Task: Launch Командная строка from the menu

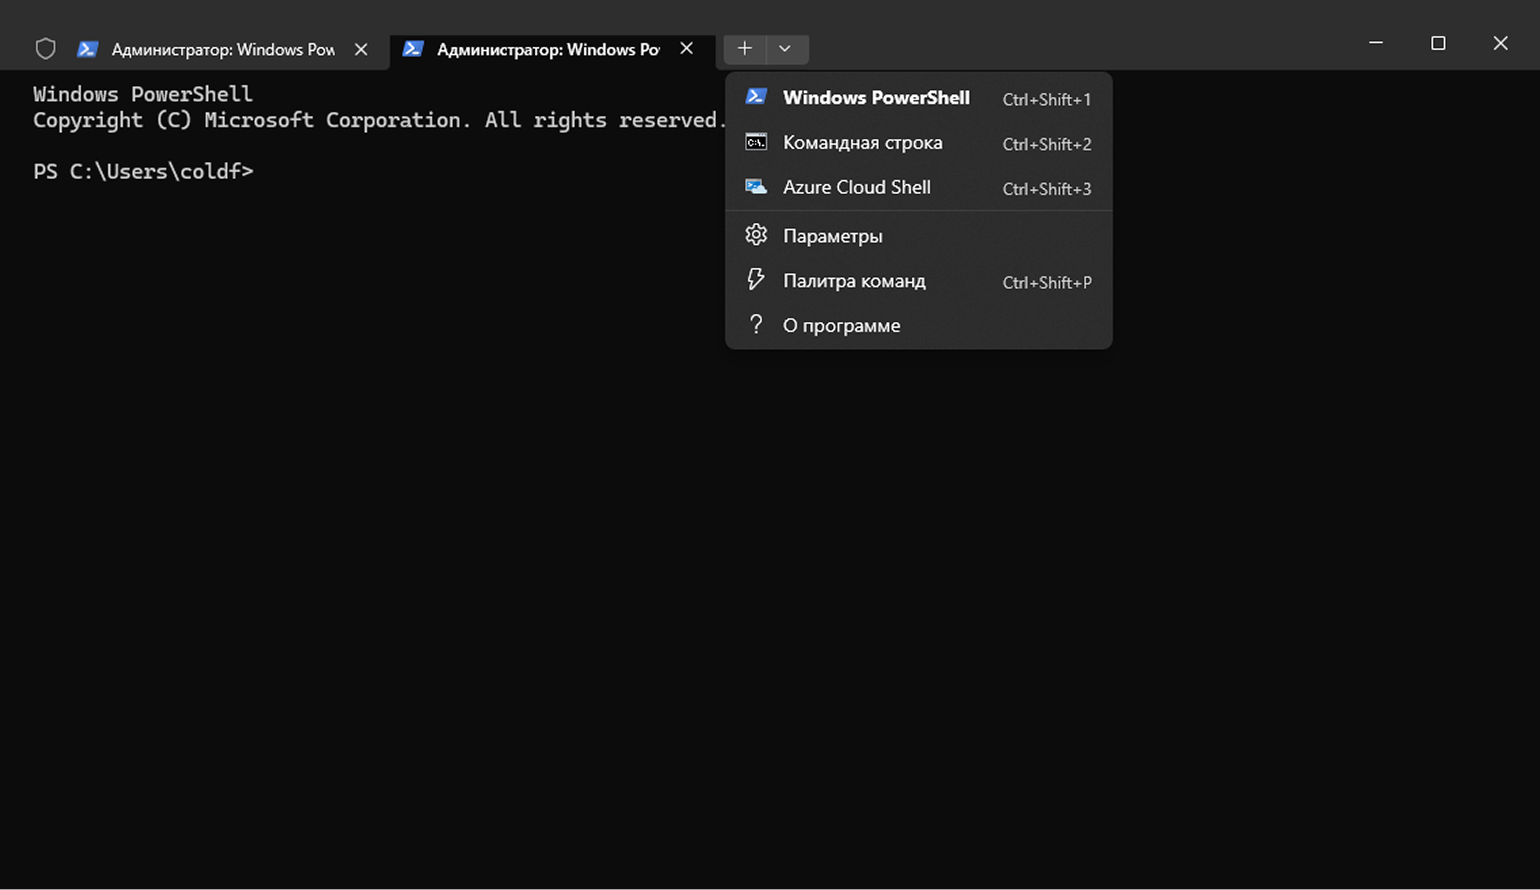Action: [x=919, y=143]
